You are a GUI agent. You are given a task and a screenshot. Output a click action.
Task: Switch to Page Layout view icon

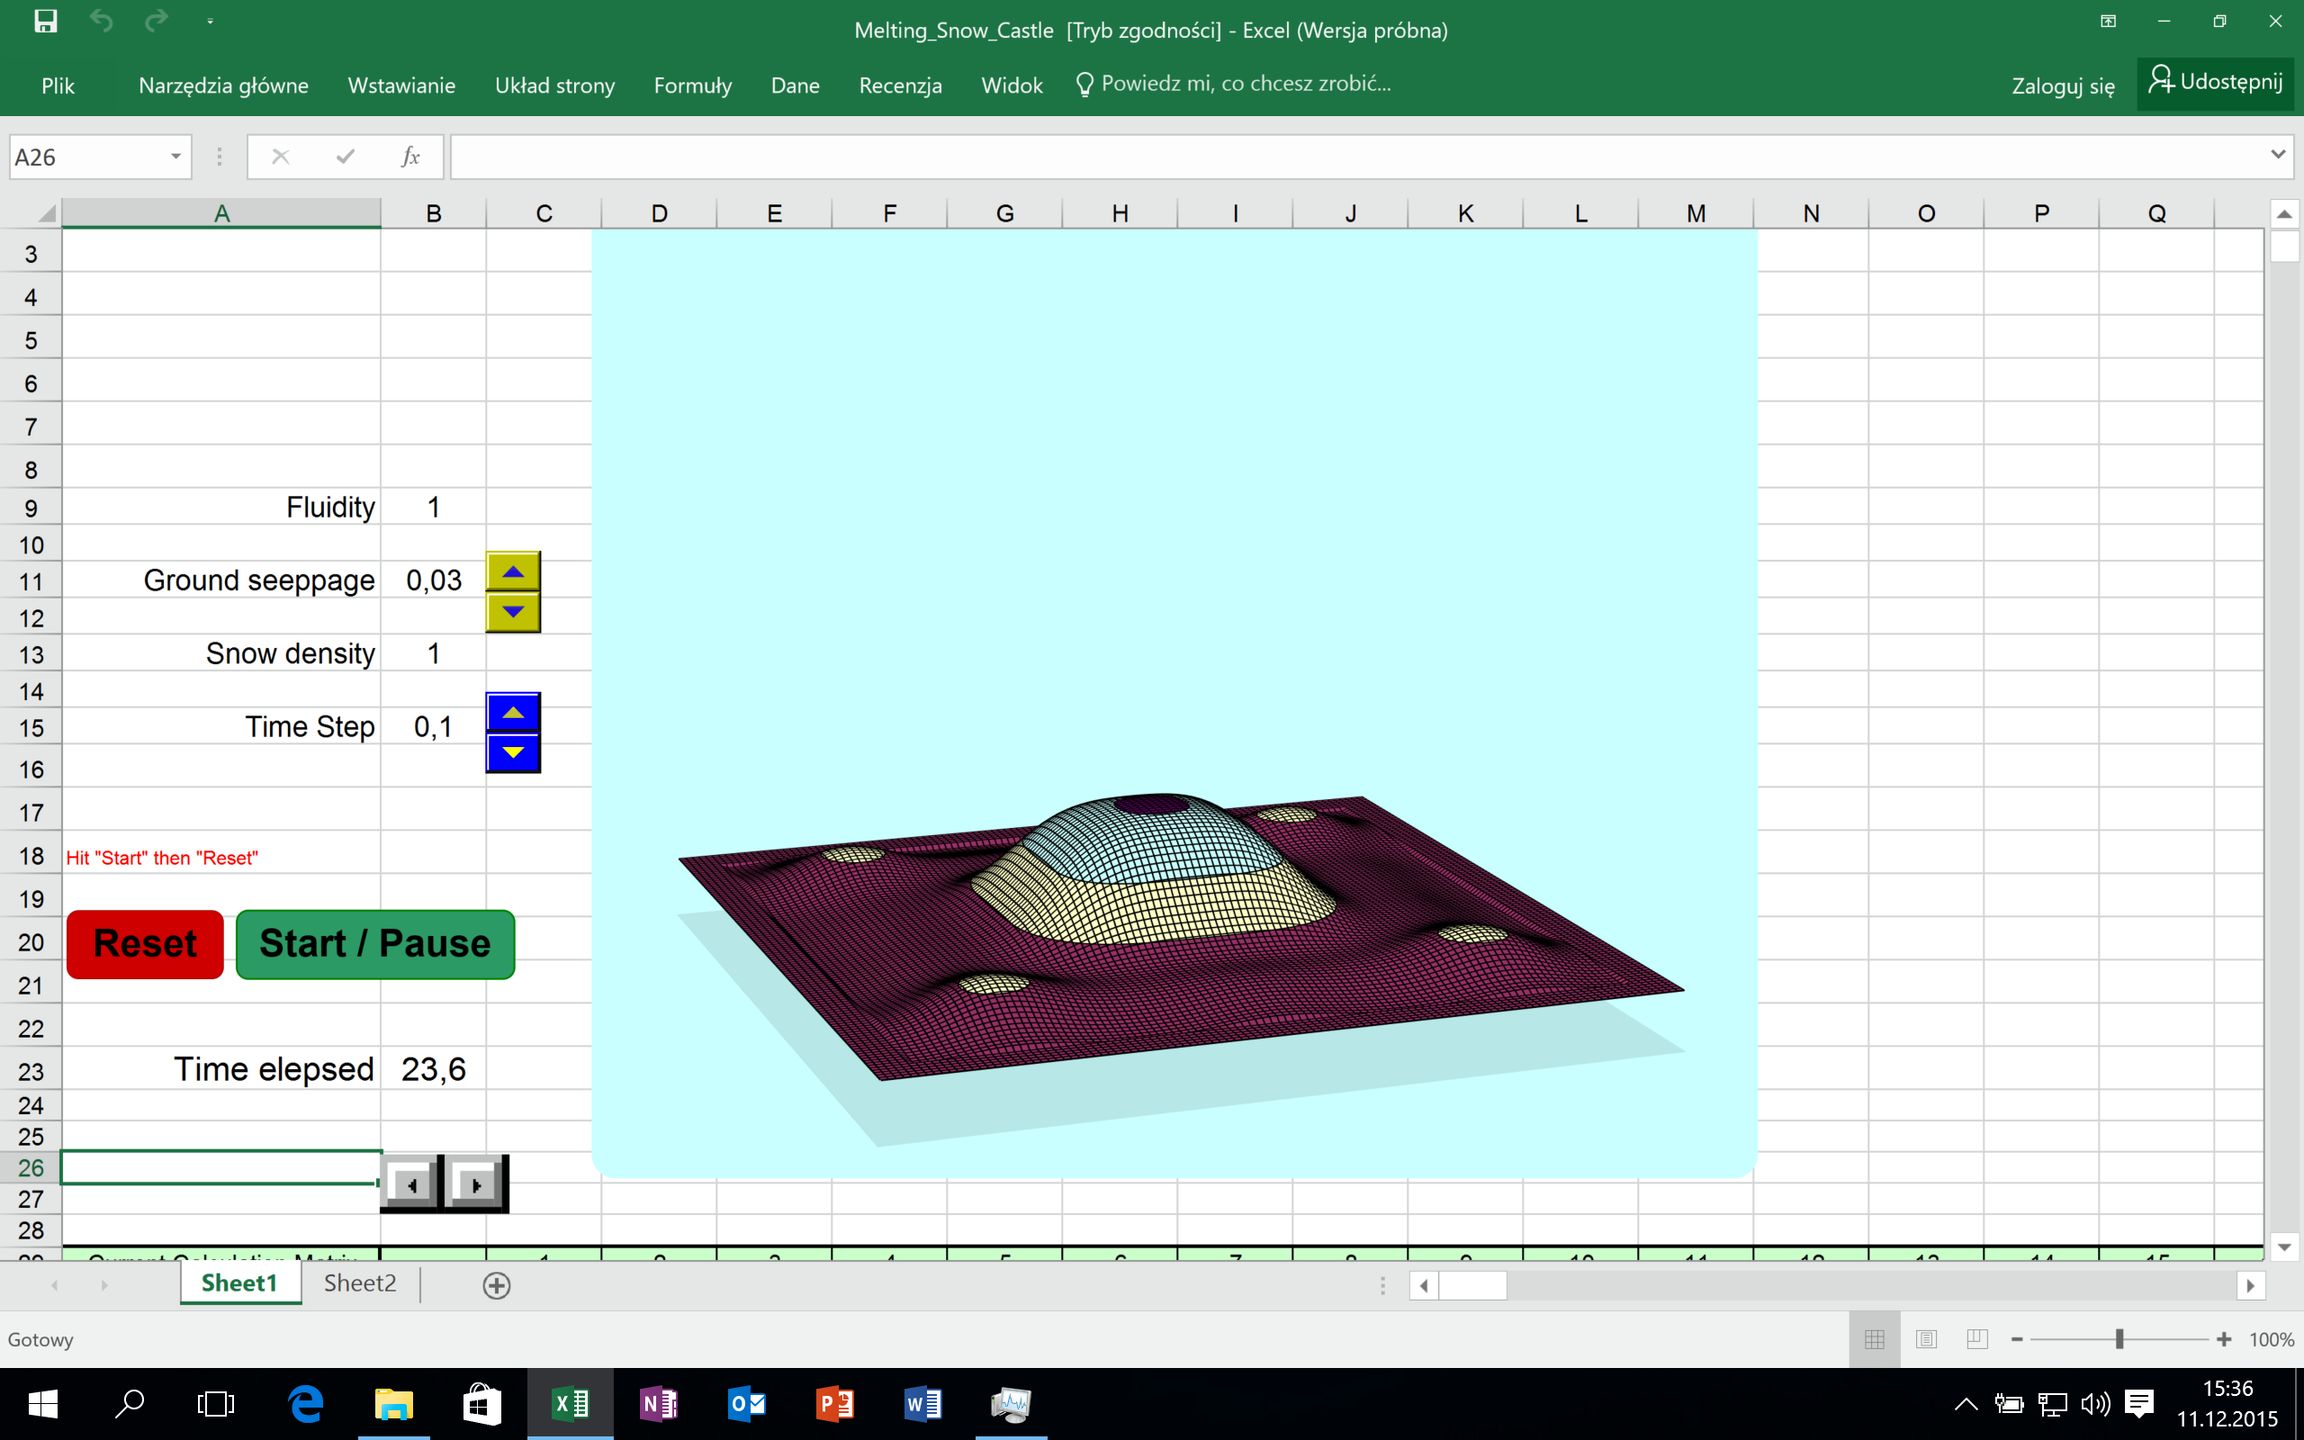(1926, 1339)
